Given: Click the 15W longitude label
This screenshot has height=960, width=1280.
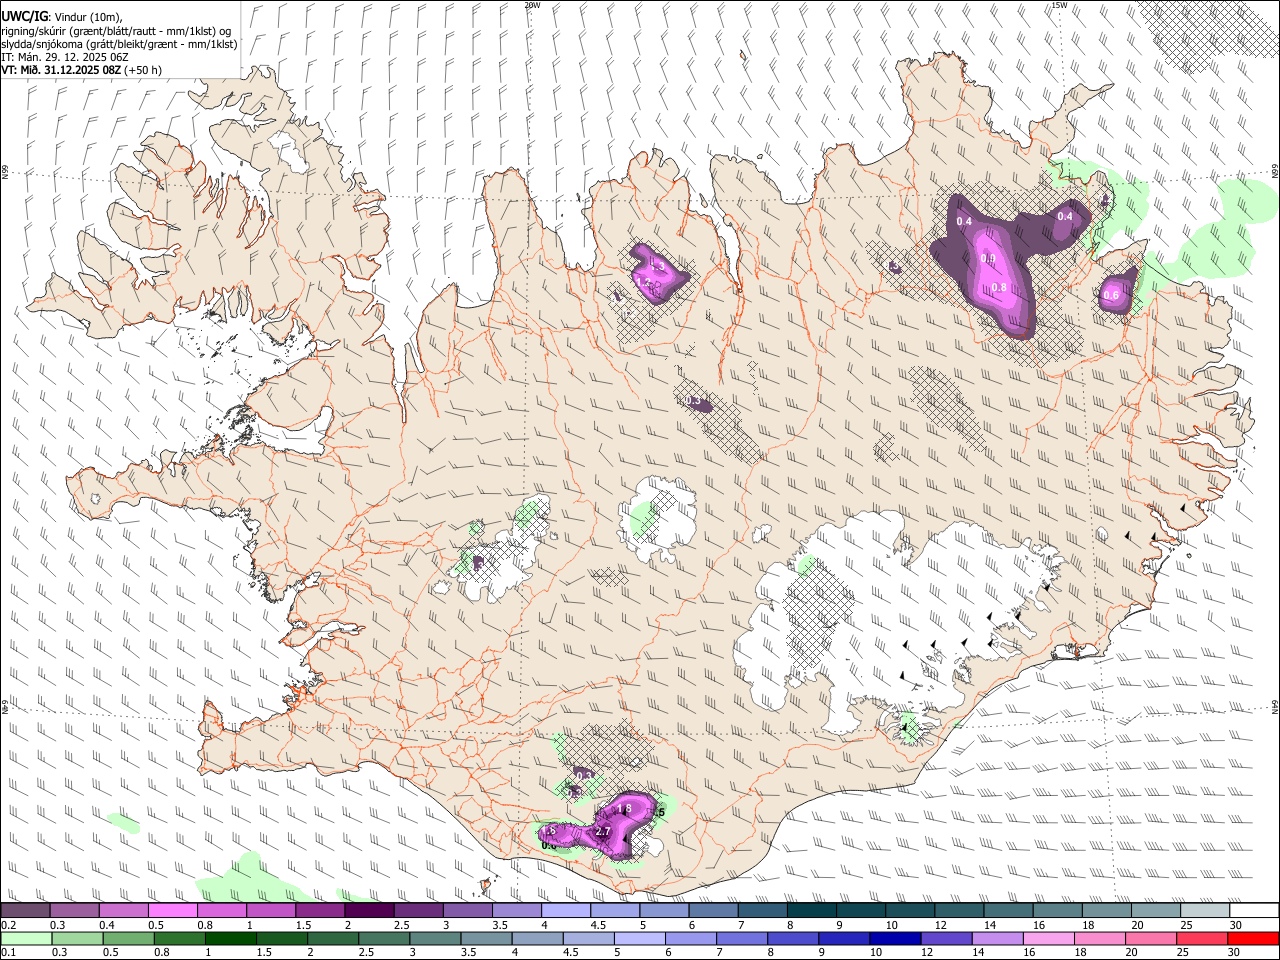Looking at the screenshot, I should pyautogui.click(x=1059, y=5).
